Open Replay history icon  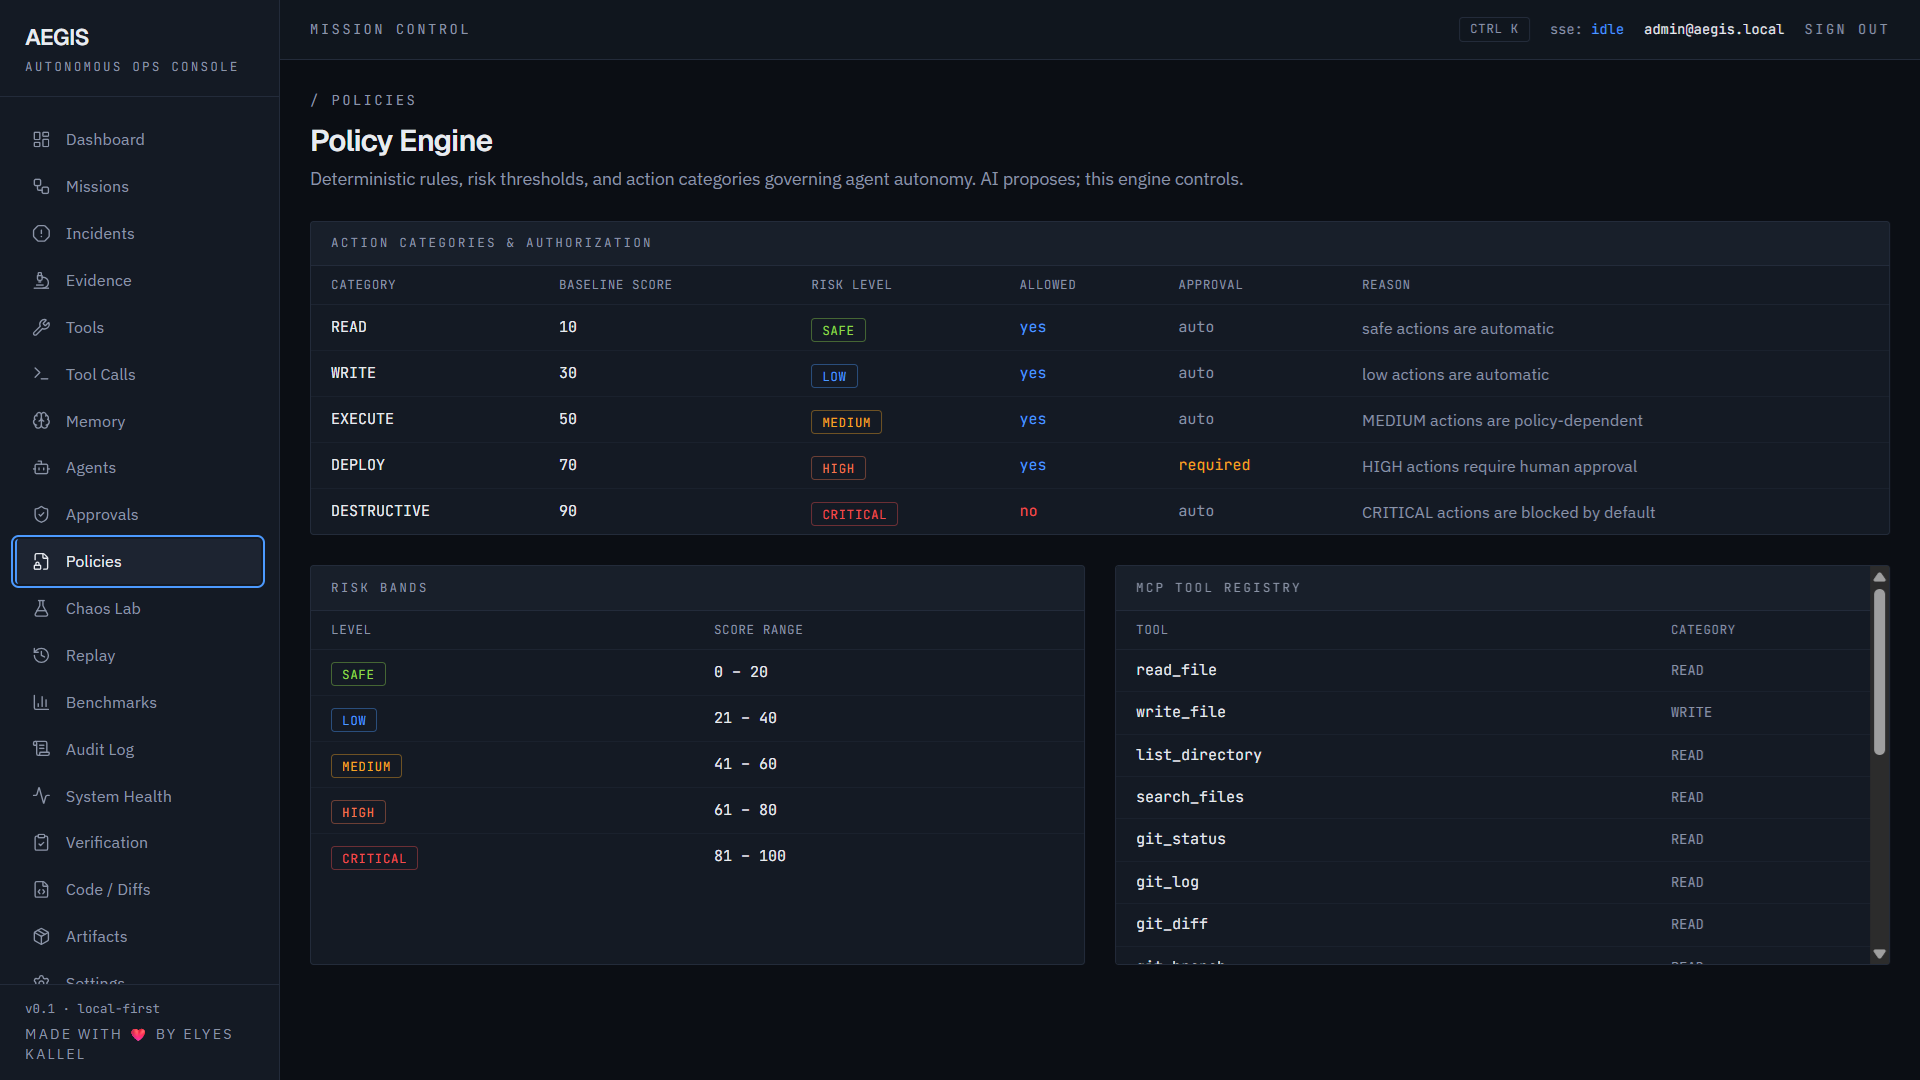click(x=41, y=656)
